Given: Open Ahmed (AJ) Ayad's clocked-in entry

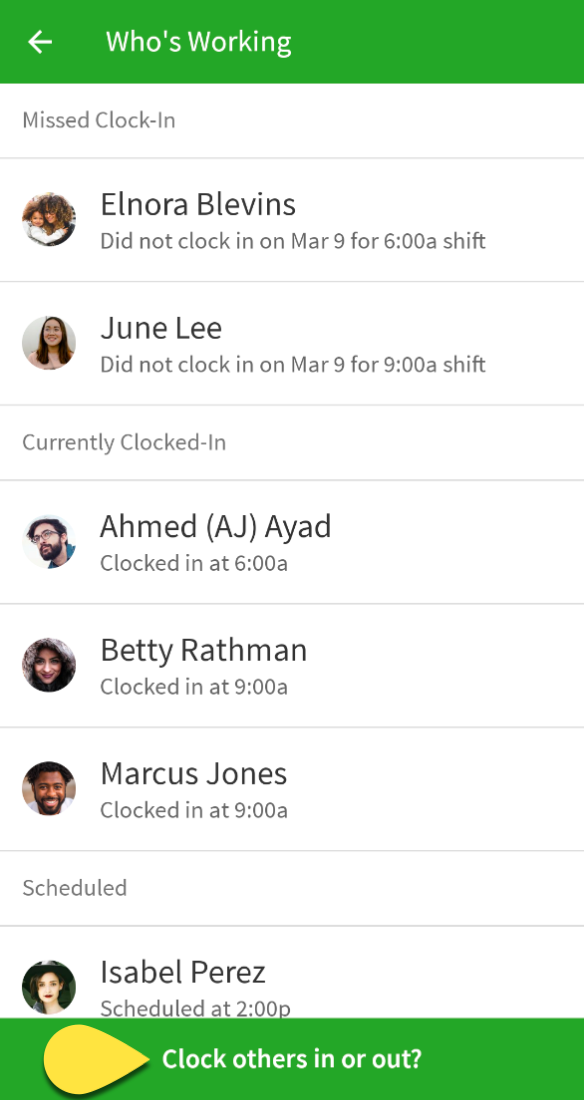Looking at the screenshot, I should pos(292,542).
